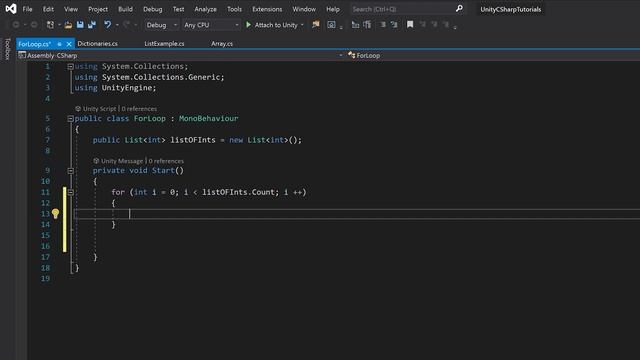Collapse the Start method outline
The image size is (640, 360).
click(70, 171)
